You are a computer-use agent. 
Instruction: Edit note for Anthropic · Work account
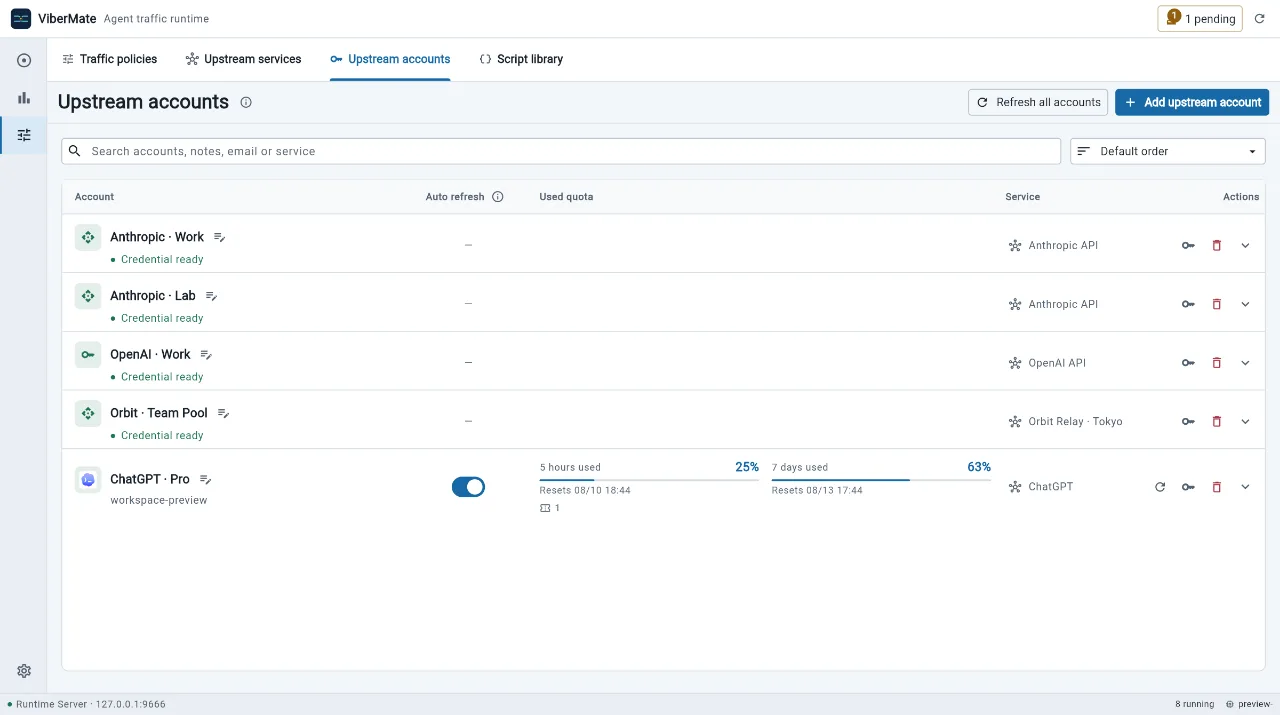(x=220, y=238)
